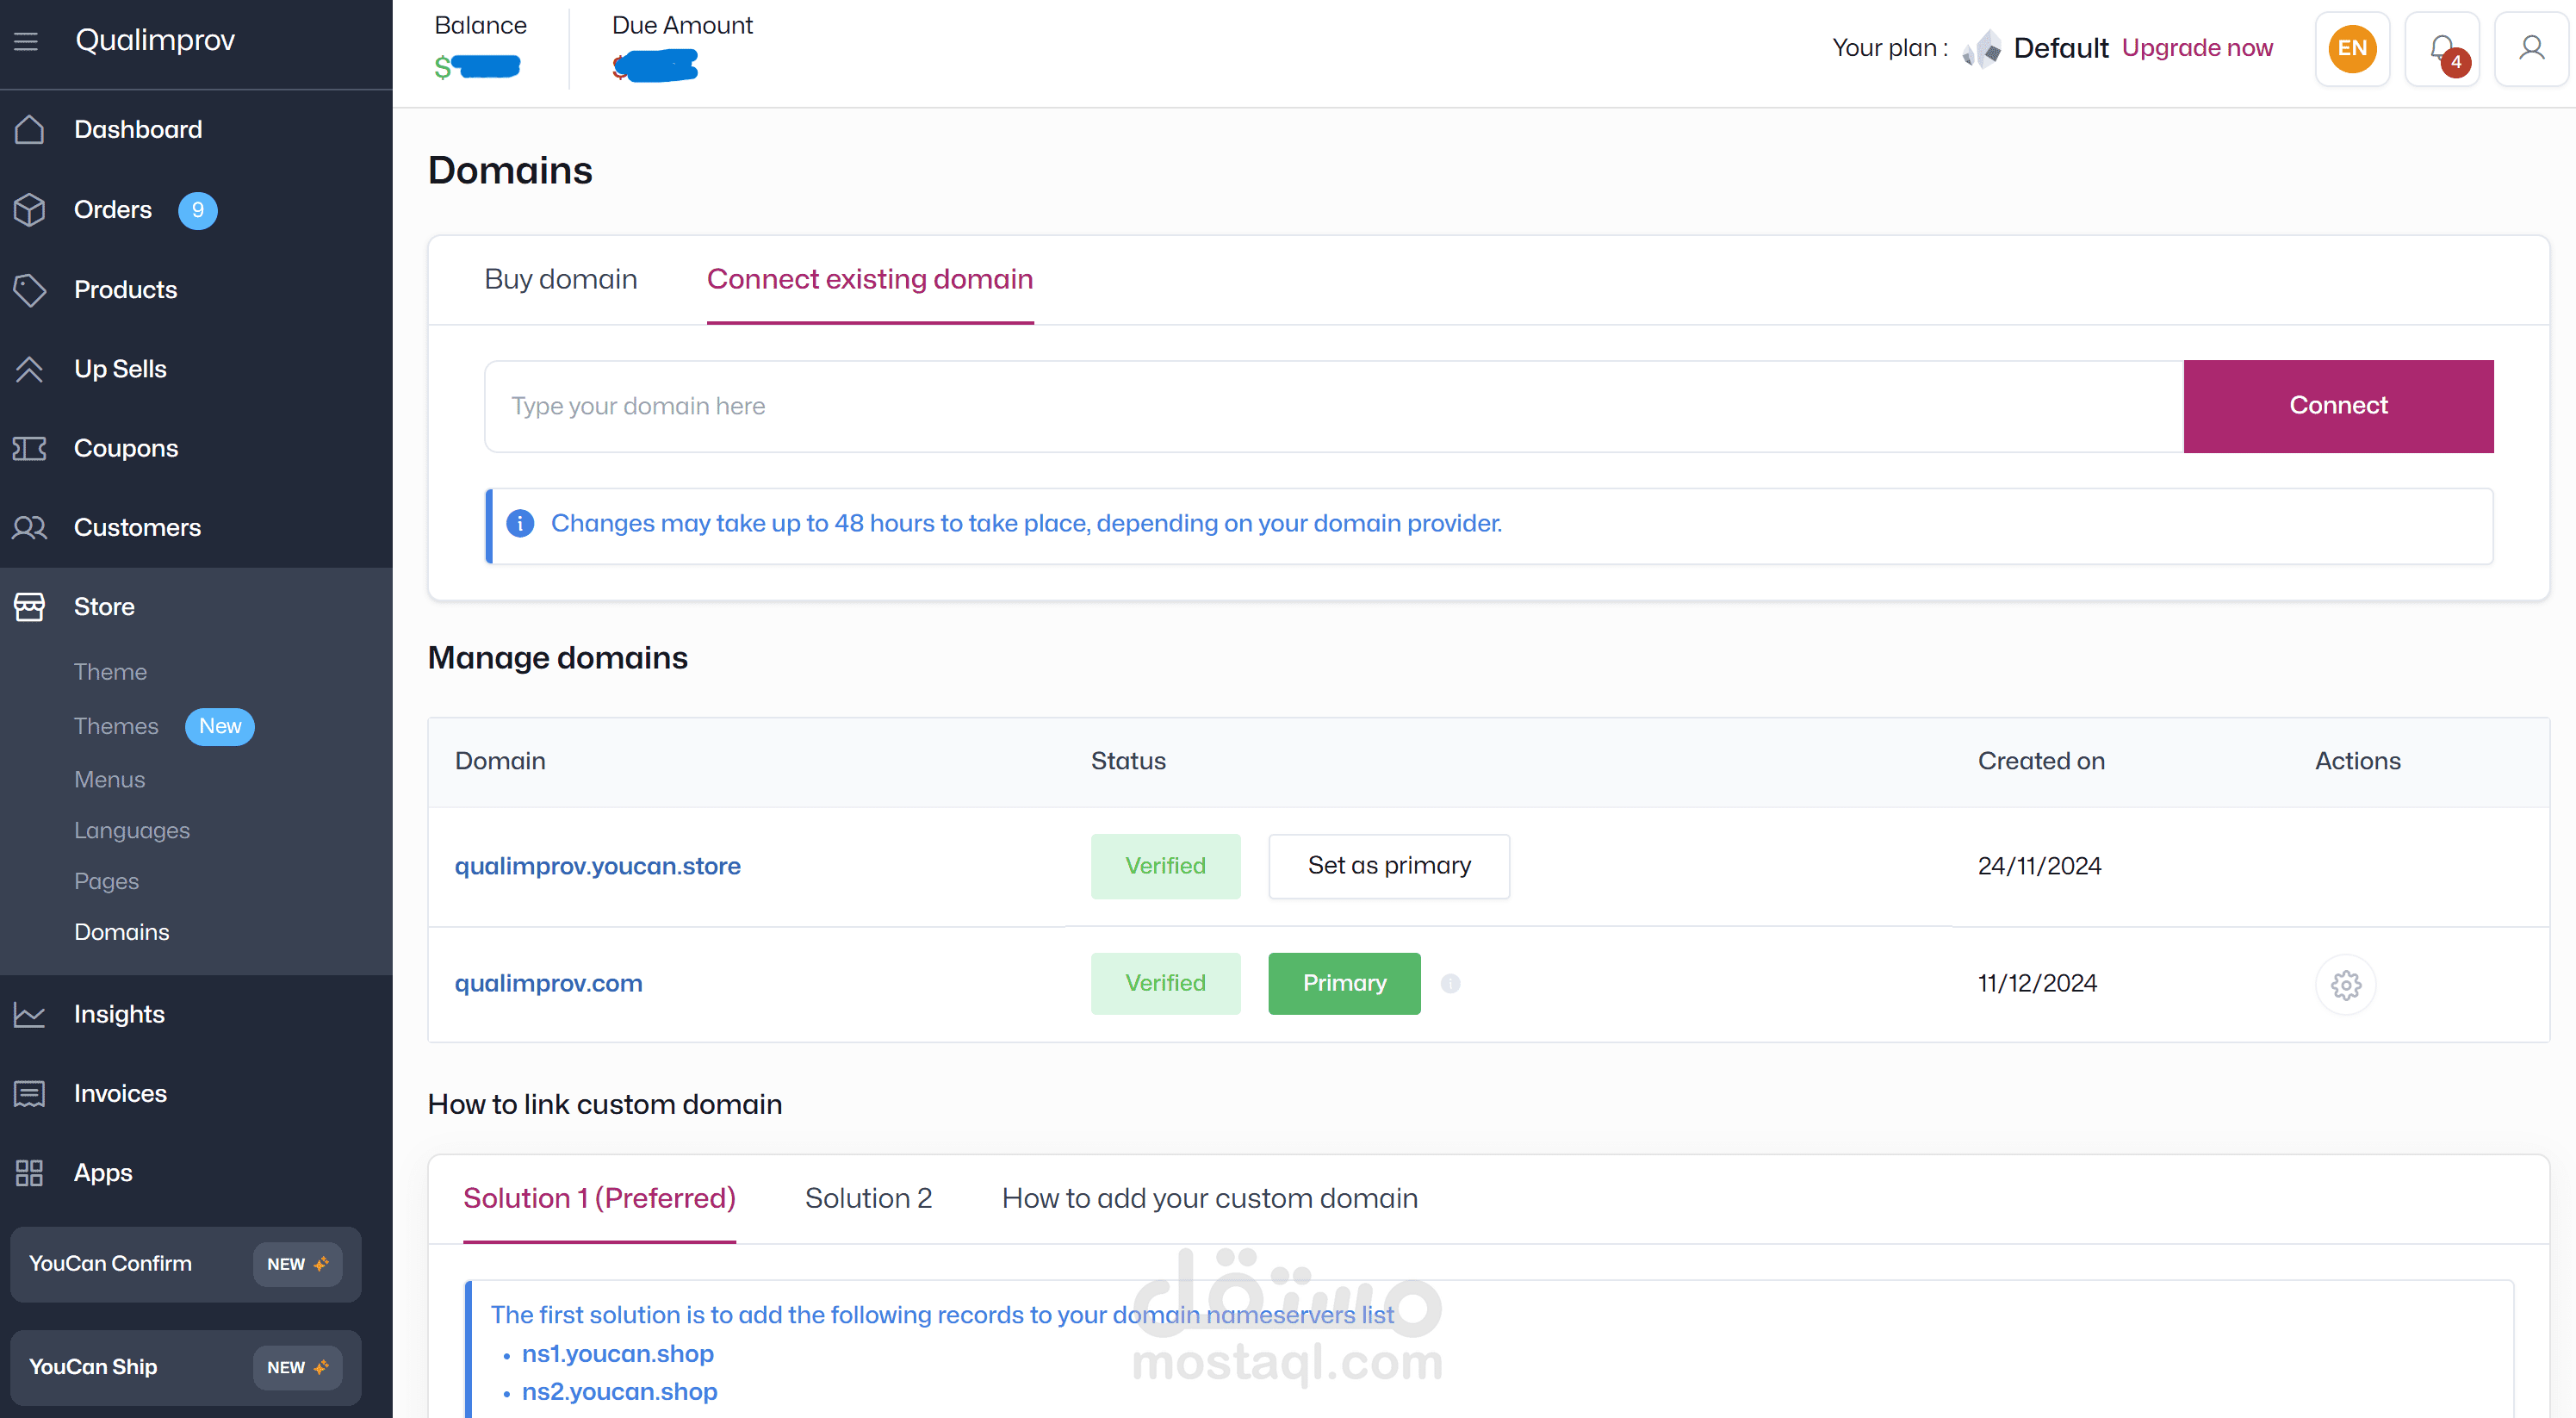The image size is (2576, 1418).
Task: Click the gear icon for qualimprov.com
Action: pyautogui.click(x=2345, y=984)
